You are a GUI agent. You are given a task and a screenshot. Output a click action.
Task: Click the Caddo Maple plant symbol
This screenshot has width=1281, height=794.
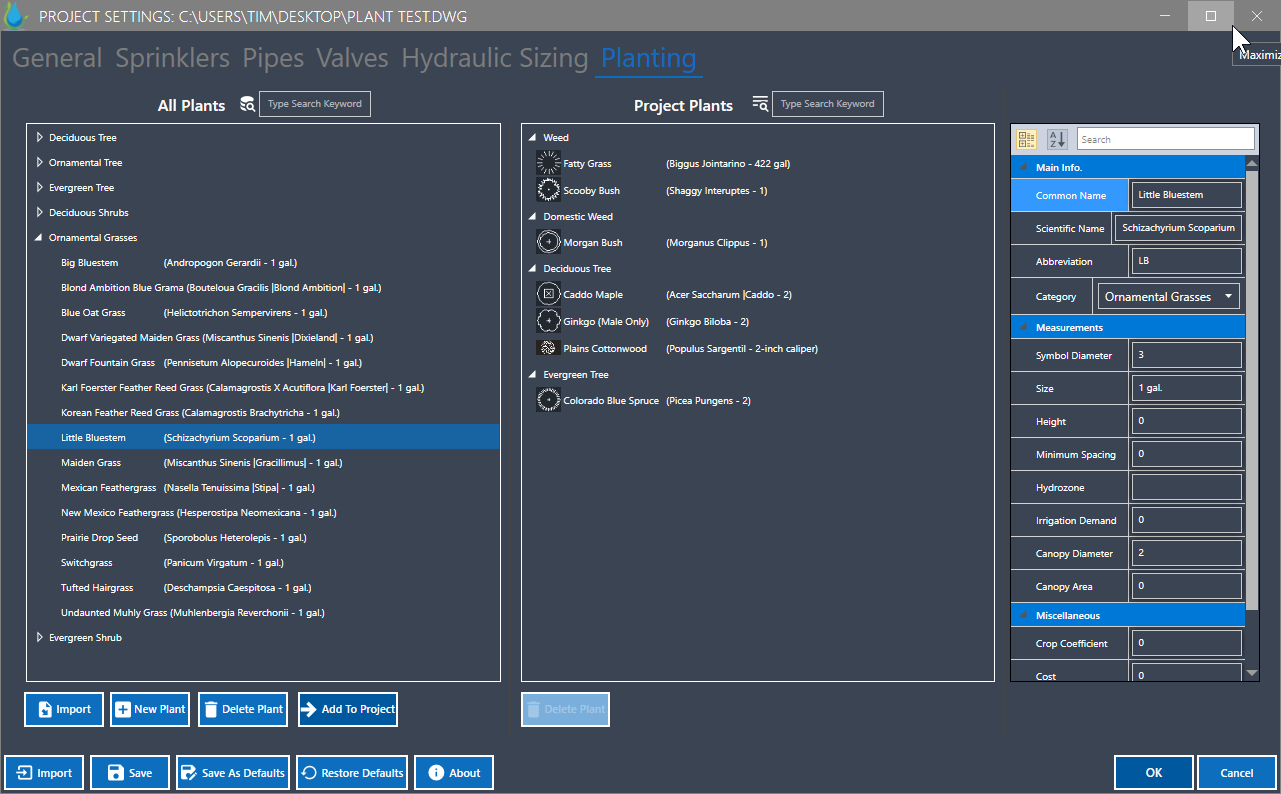coord(548,294)
